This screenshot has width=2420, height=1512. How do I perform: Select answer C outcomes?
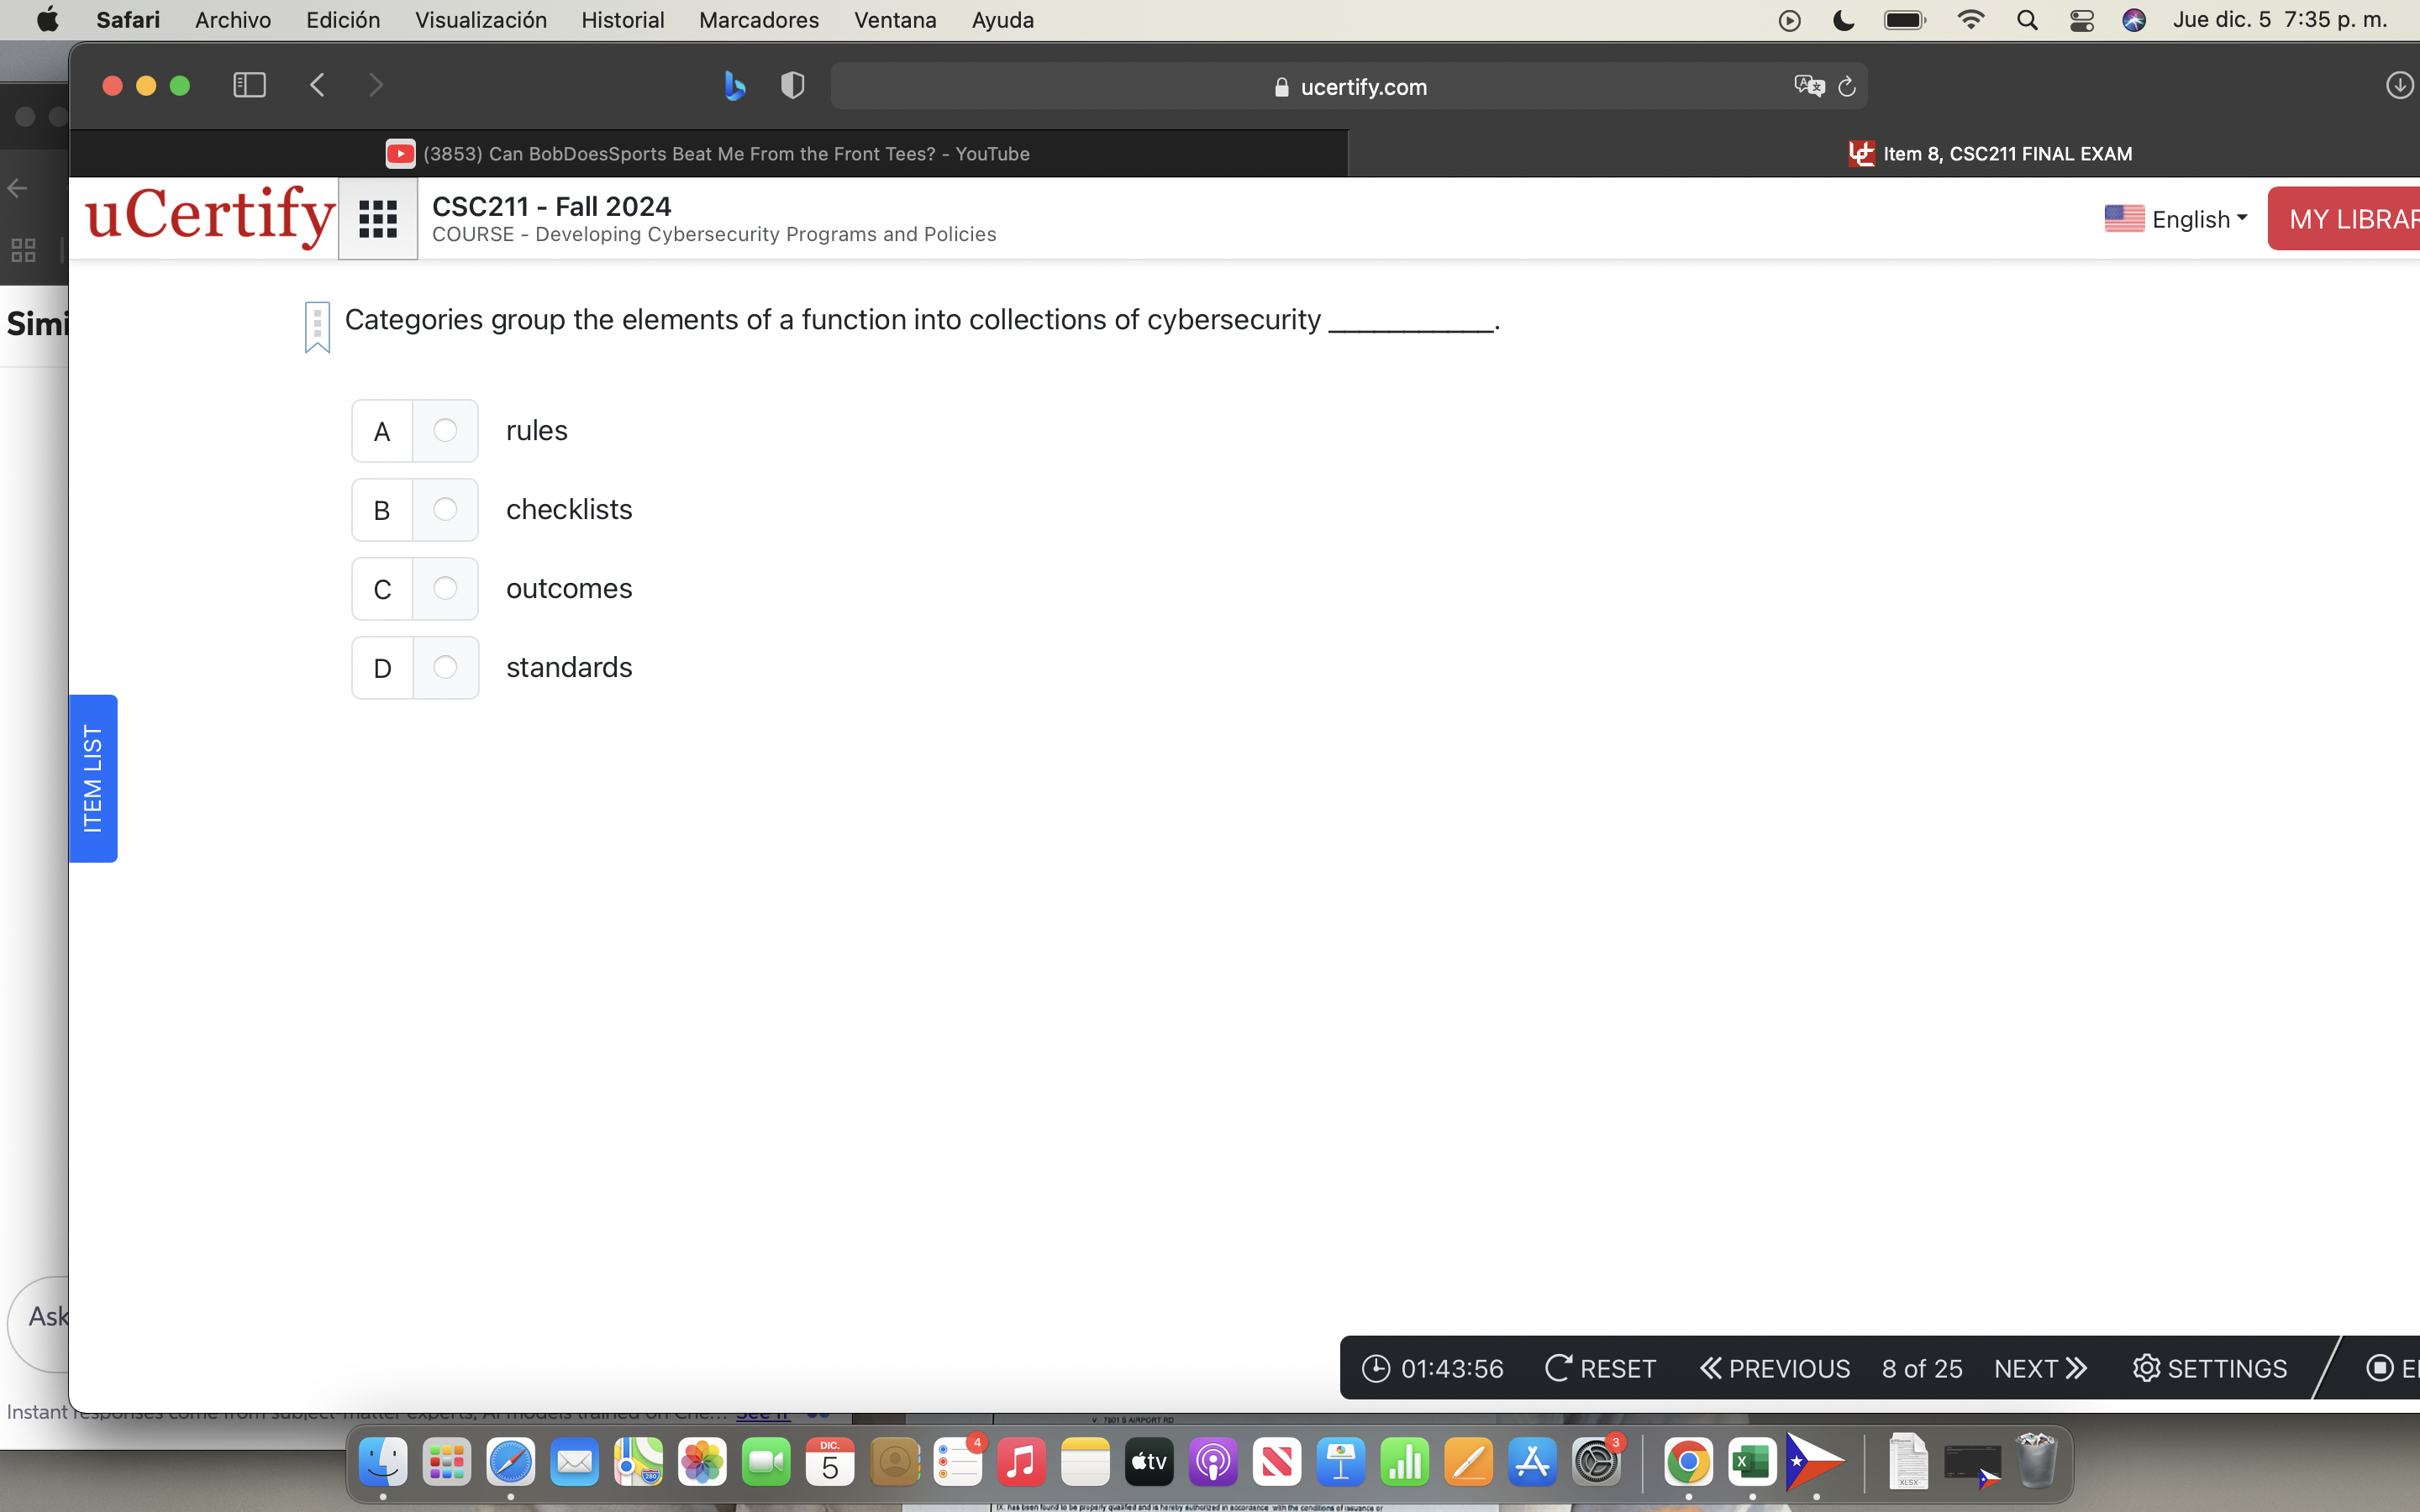coord(445,589)
